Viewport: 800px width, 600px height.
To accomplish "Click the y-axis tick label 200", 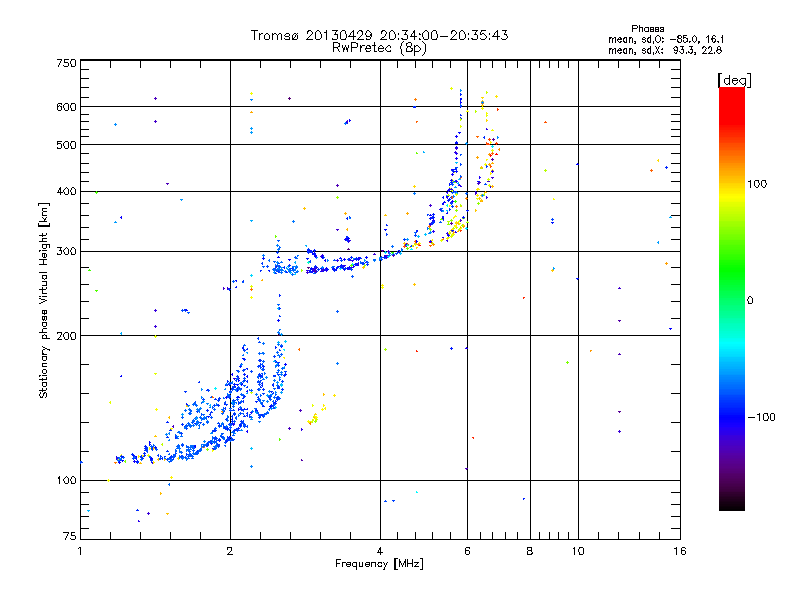I will 66,336.
